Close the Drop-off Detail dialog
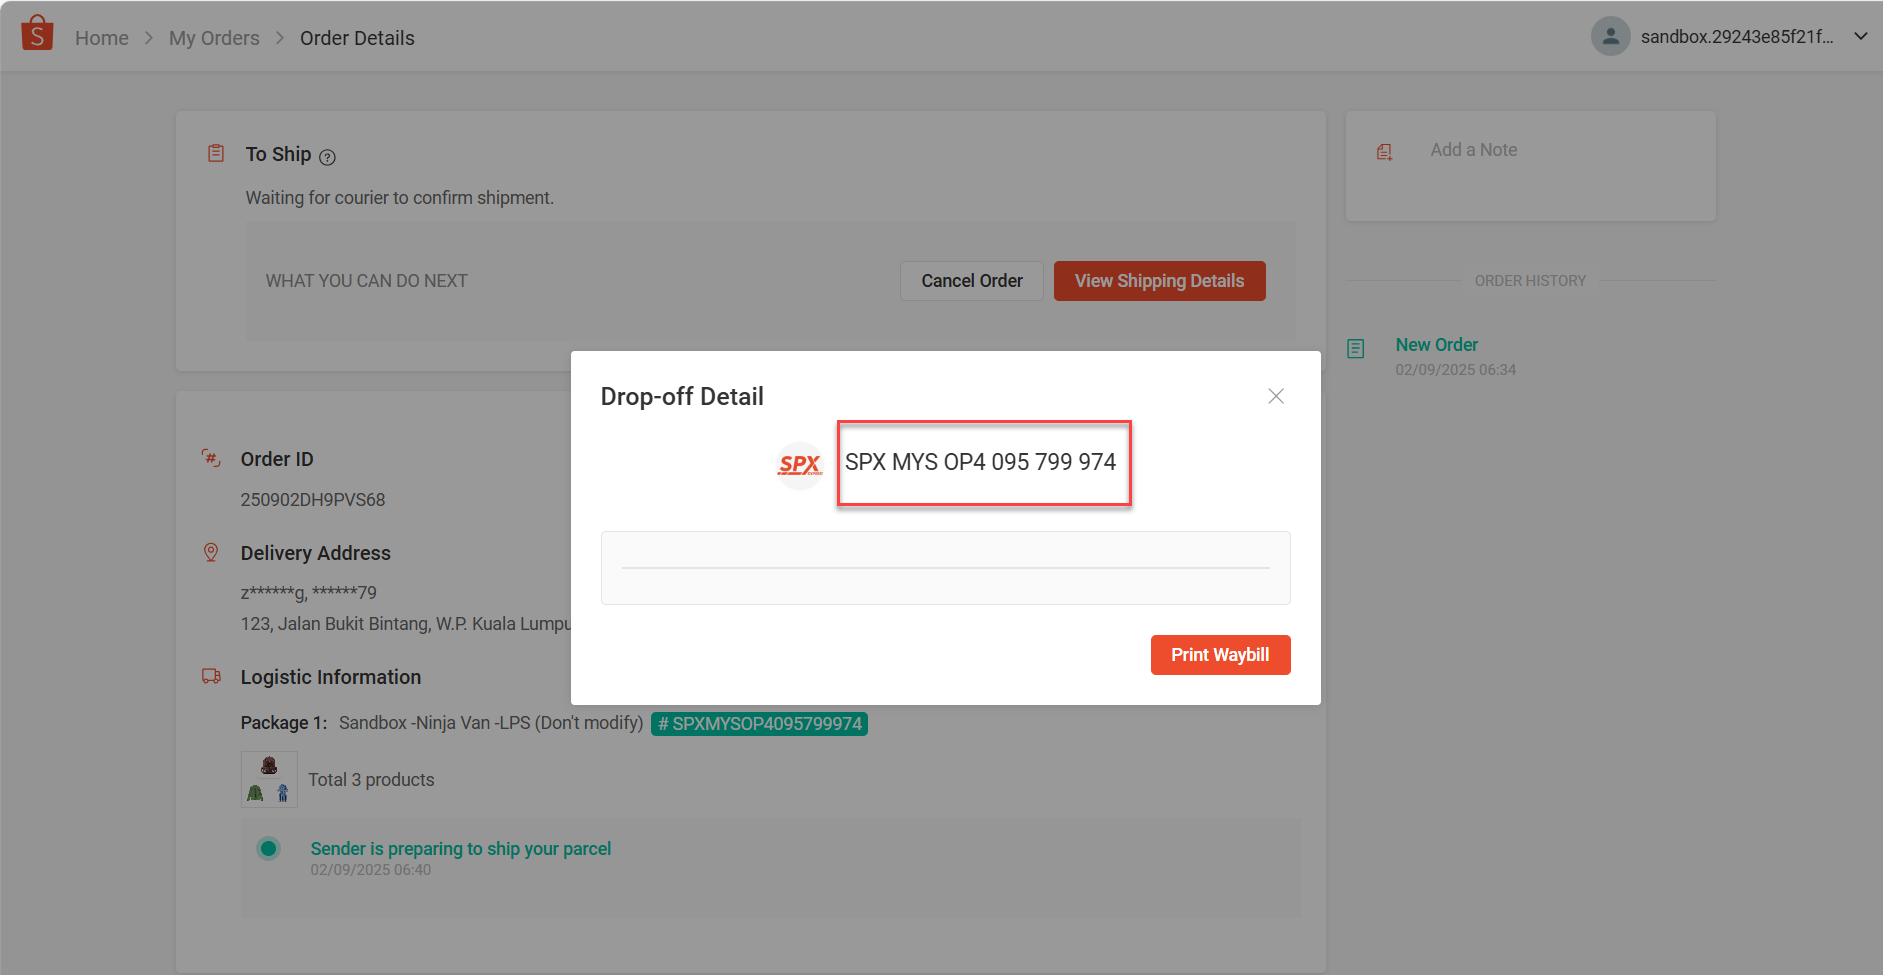Image resolution: width=1883 pixels, height=975 pixels. (1276, 396)
